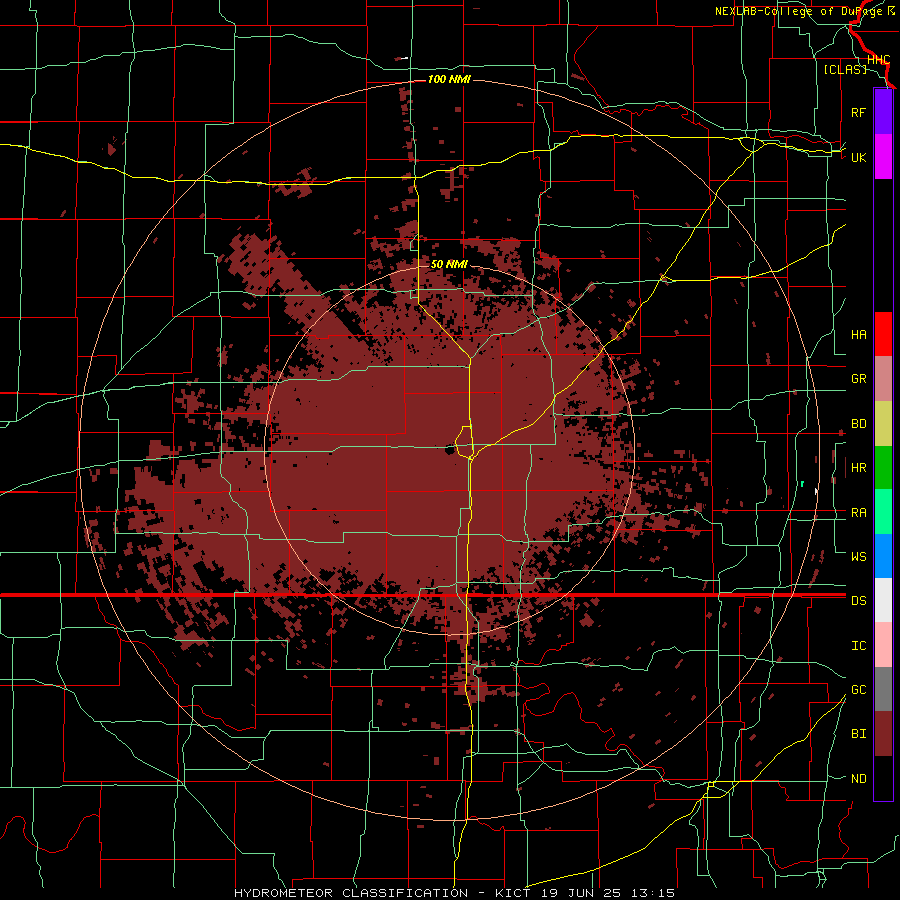Click the dusty pink GR legend swatch
The width and height of the screenshot is (900, 900).
(883, 379)
